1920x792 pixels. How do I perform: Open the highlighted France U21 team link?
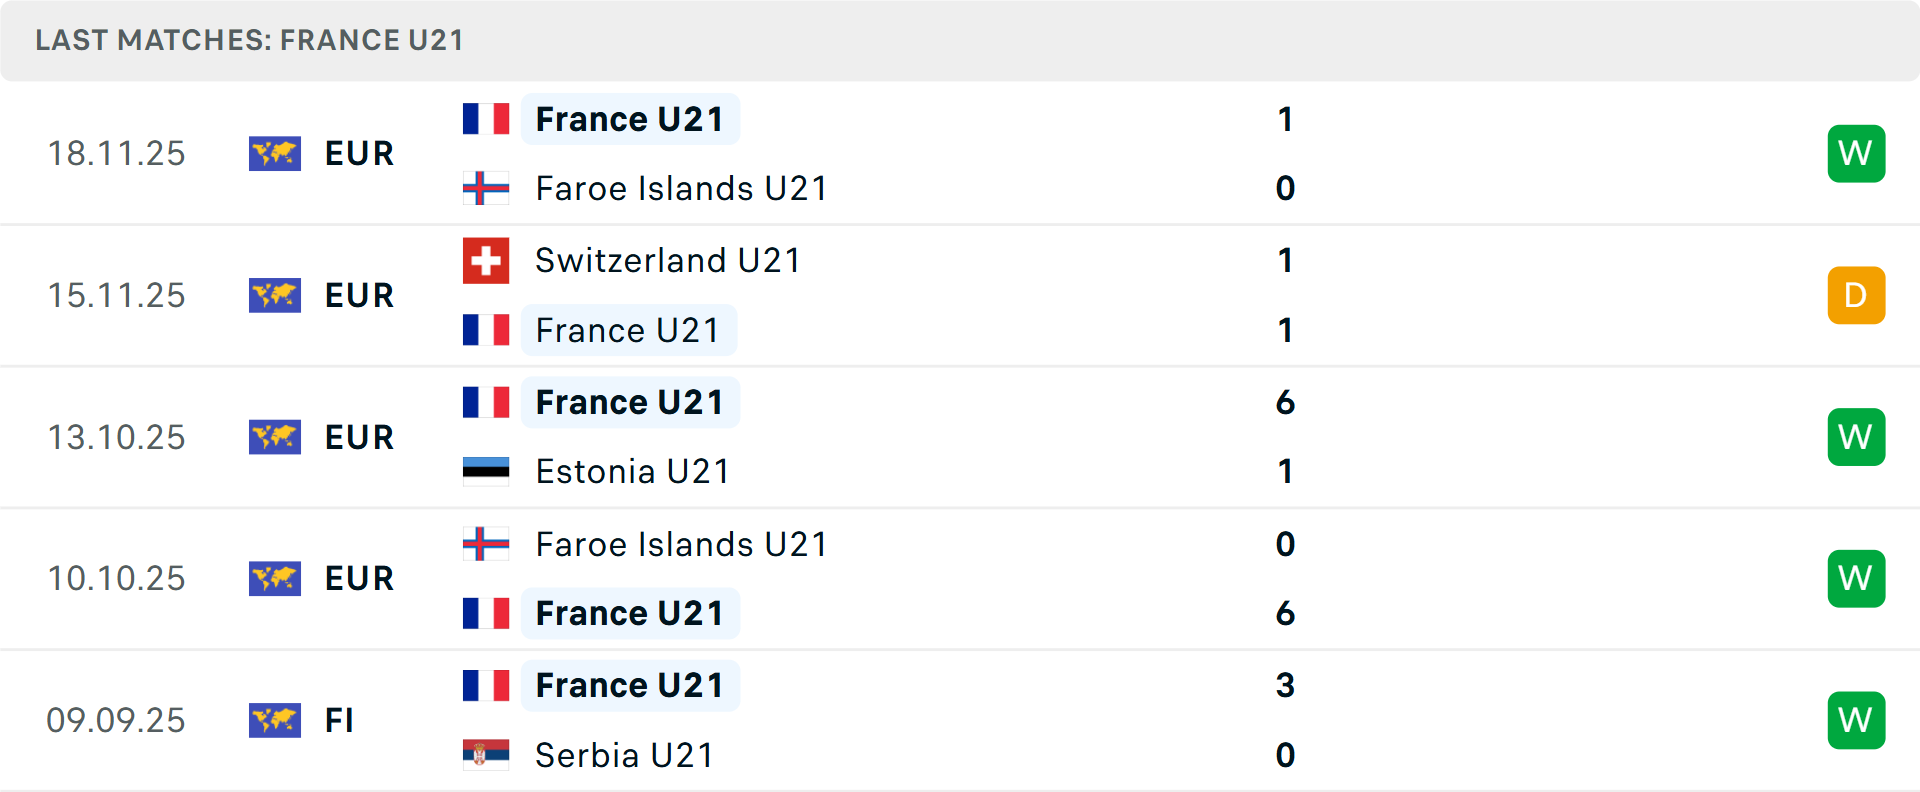630,119
